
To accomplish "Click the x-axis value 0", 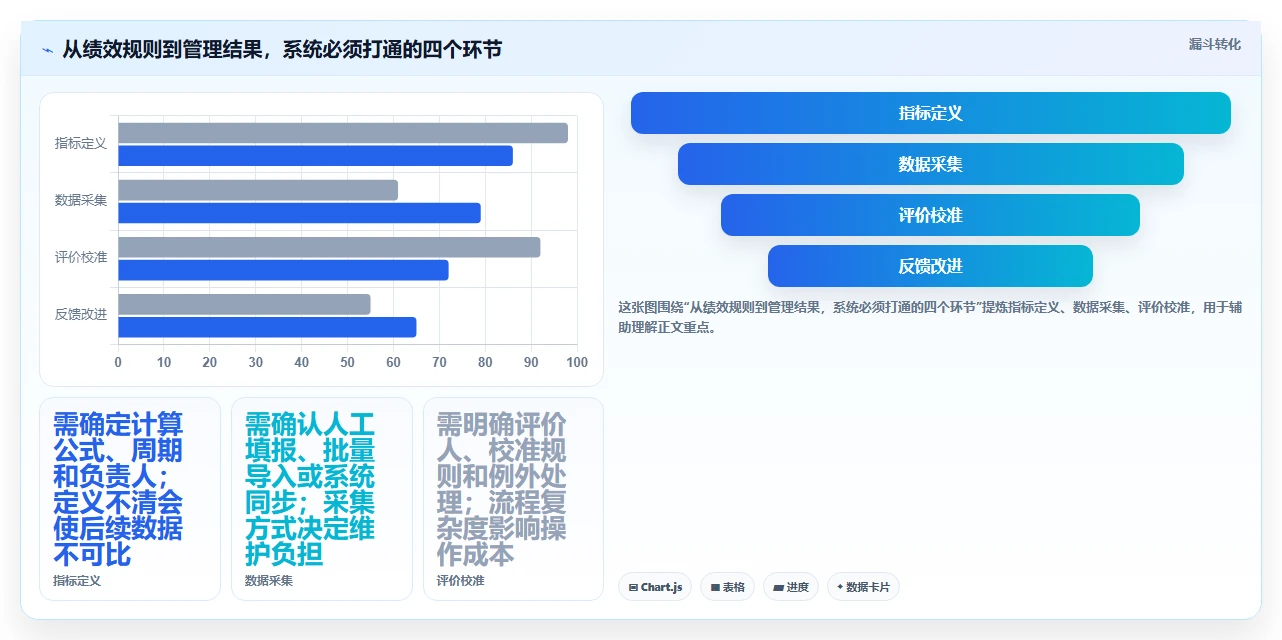I will pyautogui.click(x=118, y=362).
